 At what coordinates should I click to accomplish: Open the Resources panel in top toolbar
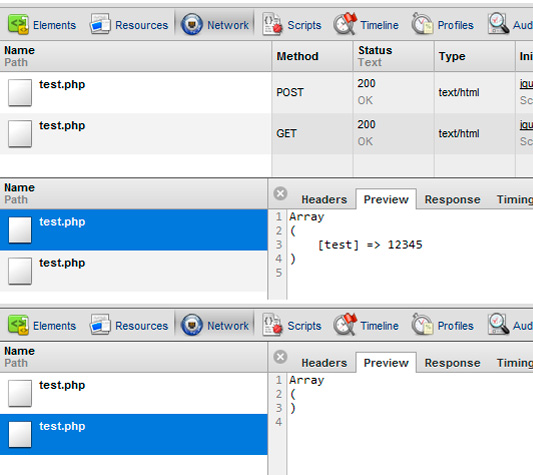129,25
